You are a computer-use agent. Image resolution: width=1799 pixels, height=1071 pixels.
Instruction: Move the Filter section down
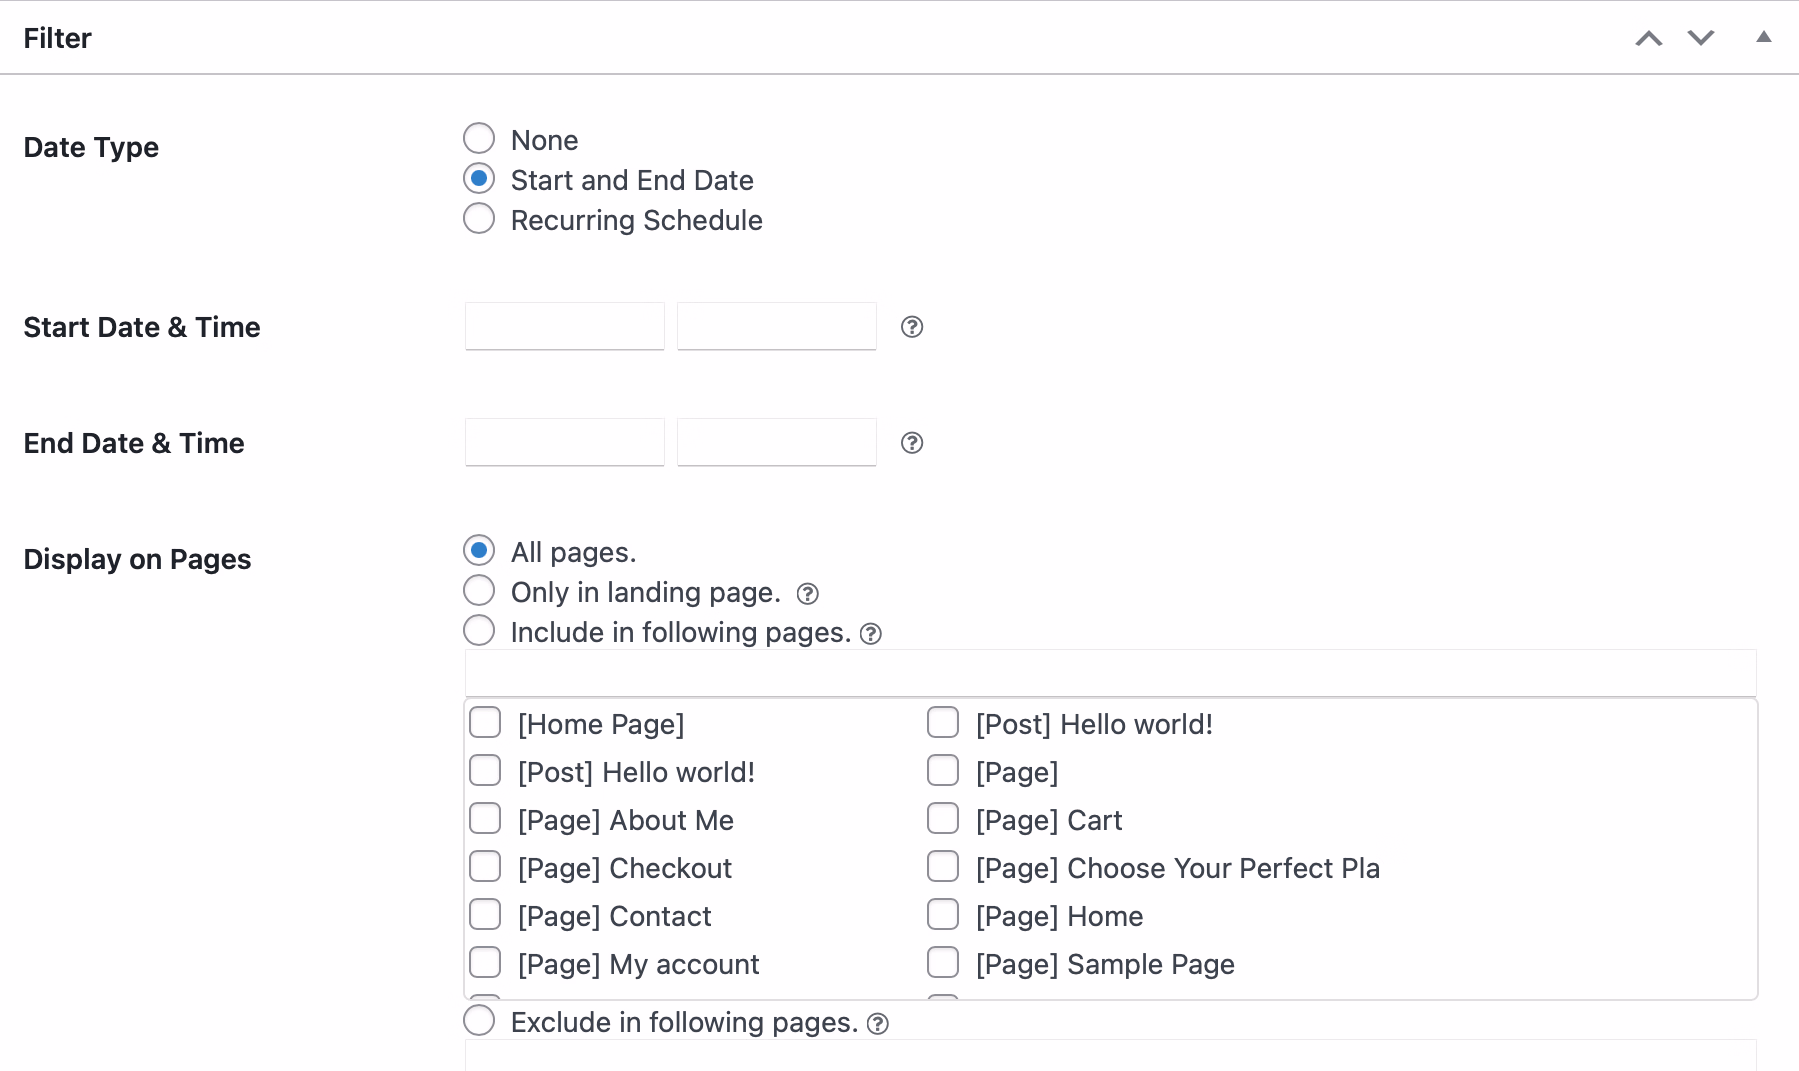coord(1699,38)
